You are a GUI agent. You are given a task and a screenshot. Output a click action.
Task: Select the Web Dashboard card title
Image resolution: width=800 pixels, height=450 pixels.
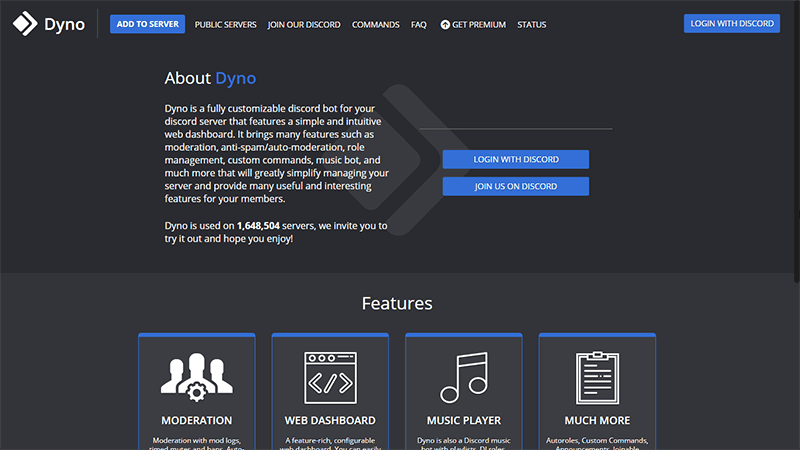[x=330, y=421]
